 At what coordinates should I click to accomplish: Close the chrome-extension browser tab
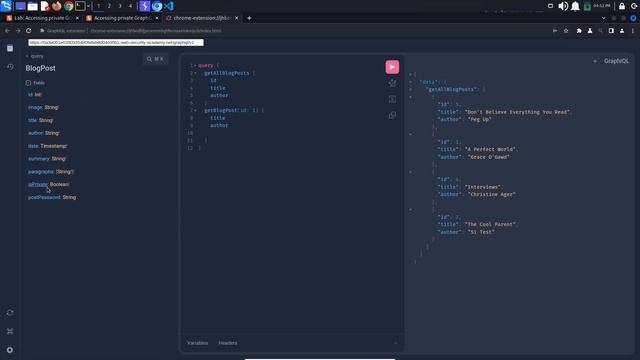236,18
